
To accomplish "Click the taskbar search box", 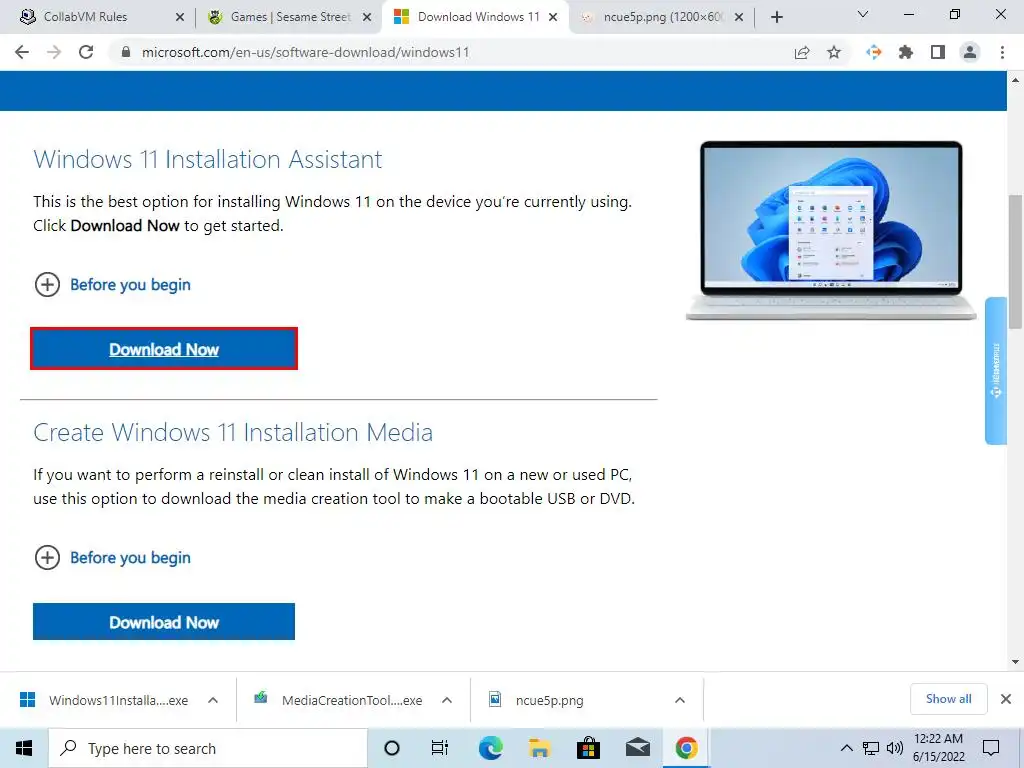I will (x=208, y=748).
